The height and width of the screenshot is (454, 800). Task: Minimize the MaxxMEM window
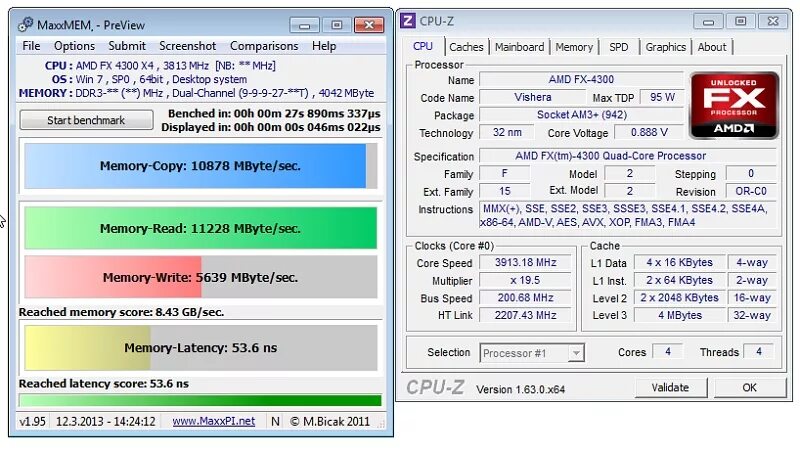[x=305, y=25]
